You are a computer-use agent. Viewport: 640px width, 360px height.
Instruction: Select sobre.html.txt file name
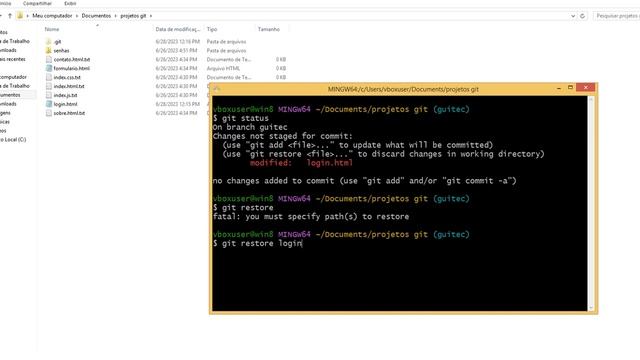(x=69, y=113)
